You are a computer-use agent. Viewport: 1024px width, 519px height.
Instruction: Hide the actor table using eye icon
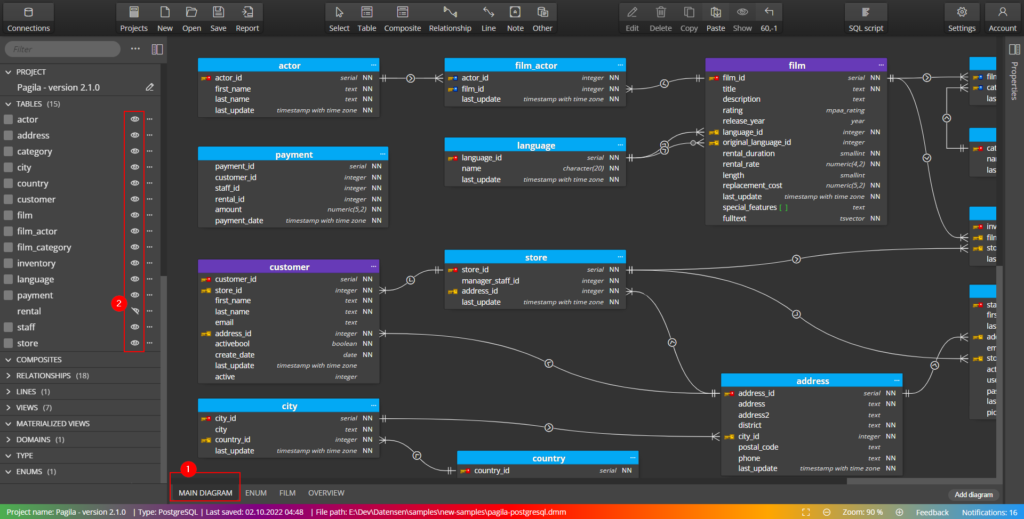[135, 119]
